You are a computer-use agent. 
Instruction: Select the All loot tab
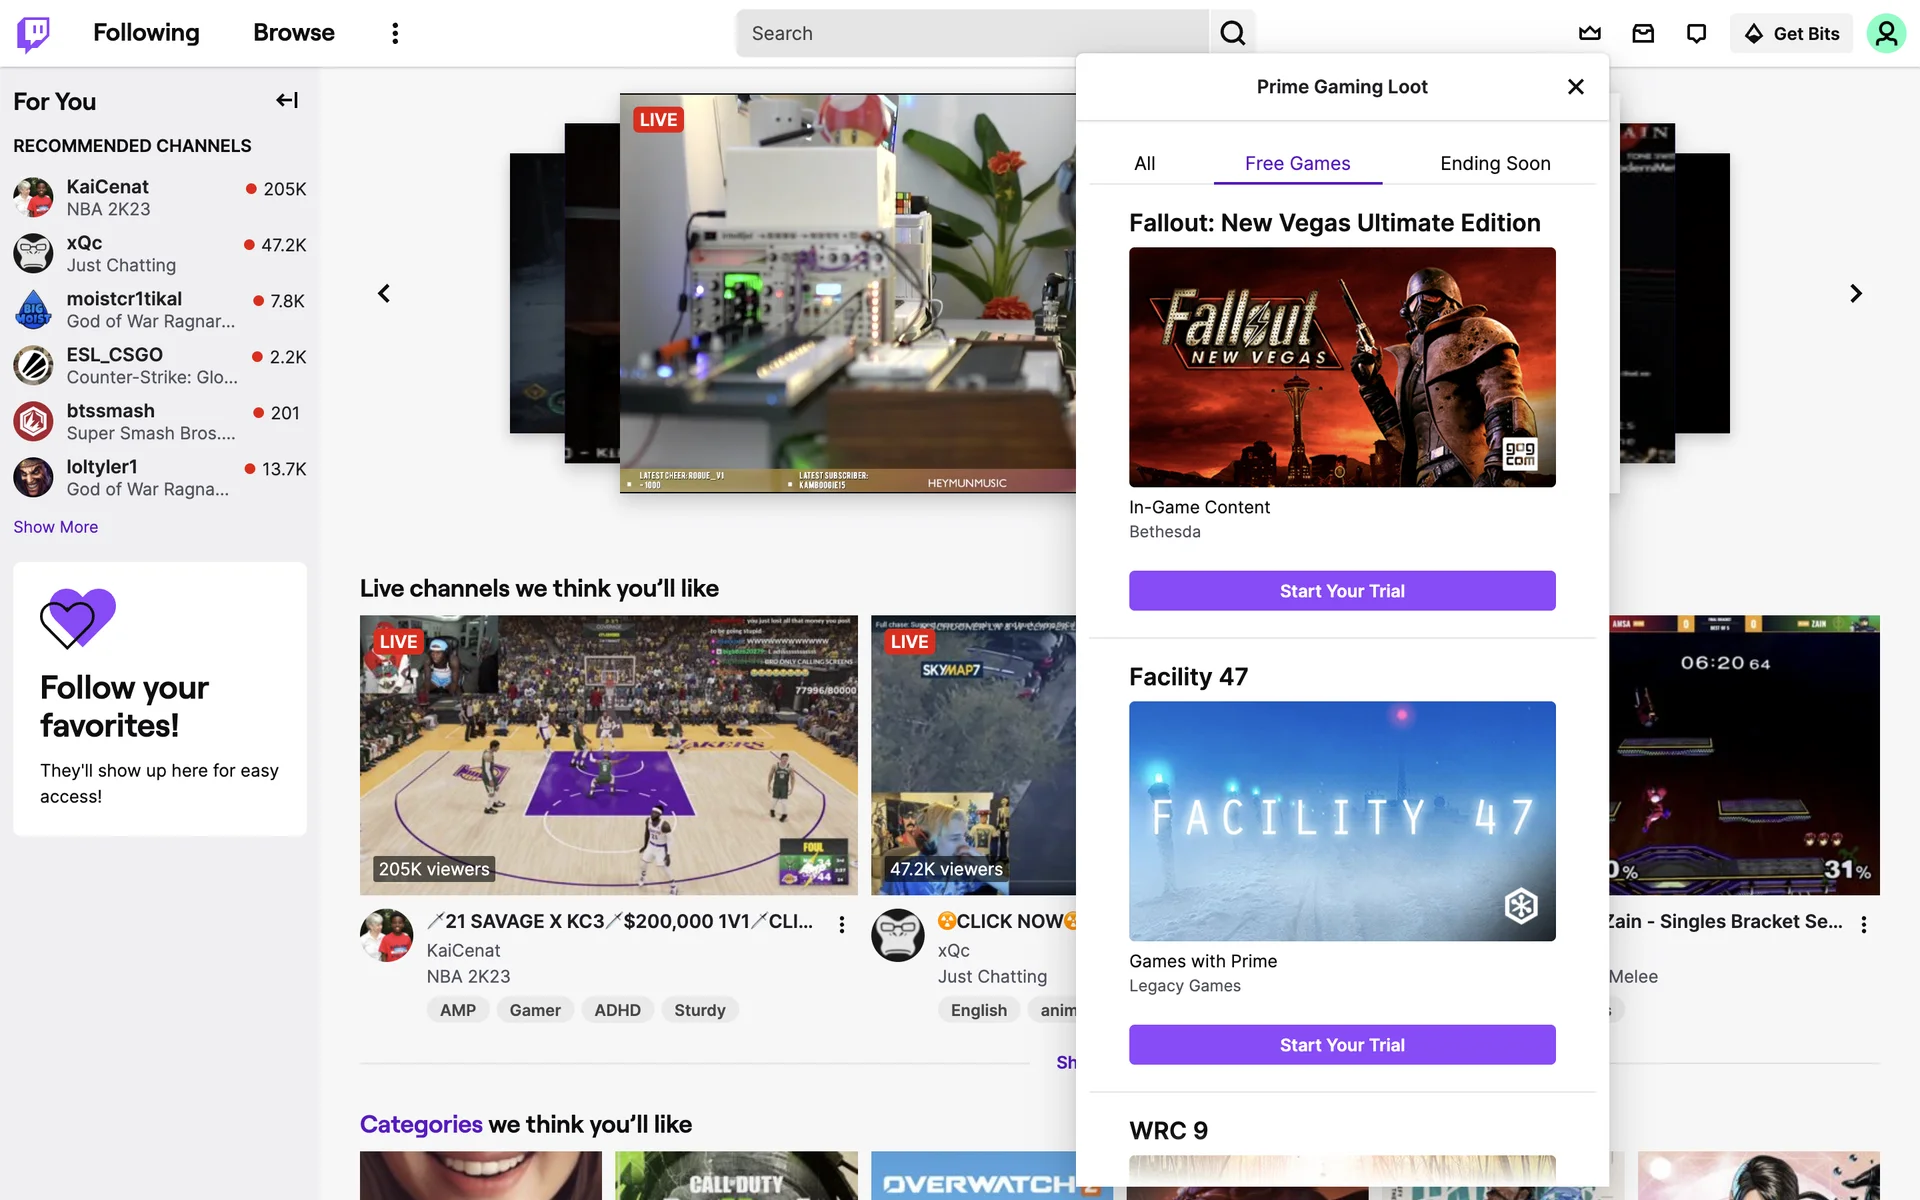point(1144,163)
